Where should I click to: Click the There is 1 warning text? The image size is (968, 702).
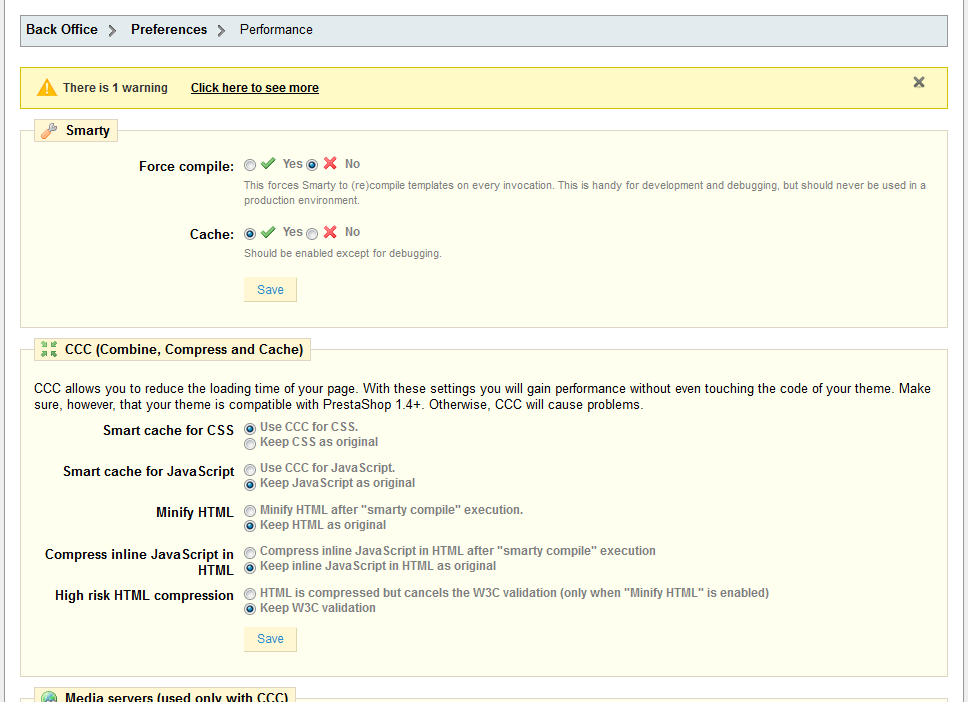point(115,88)
